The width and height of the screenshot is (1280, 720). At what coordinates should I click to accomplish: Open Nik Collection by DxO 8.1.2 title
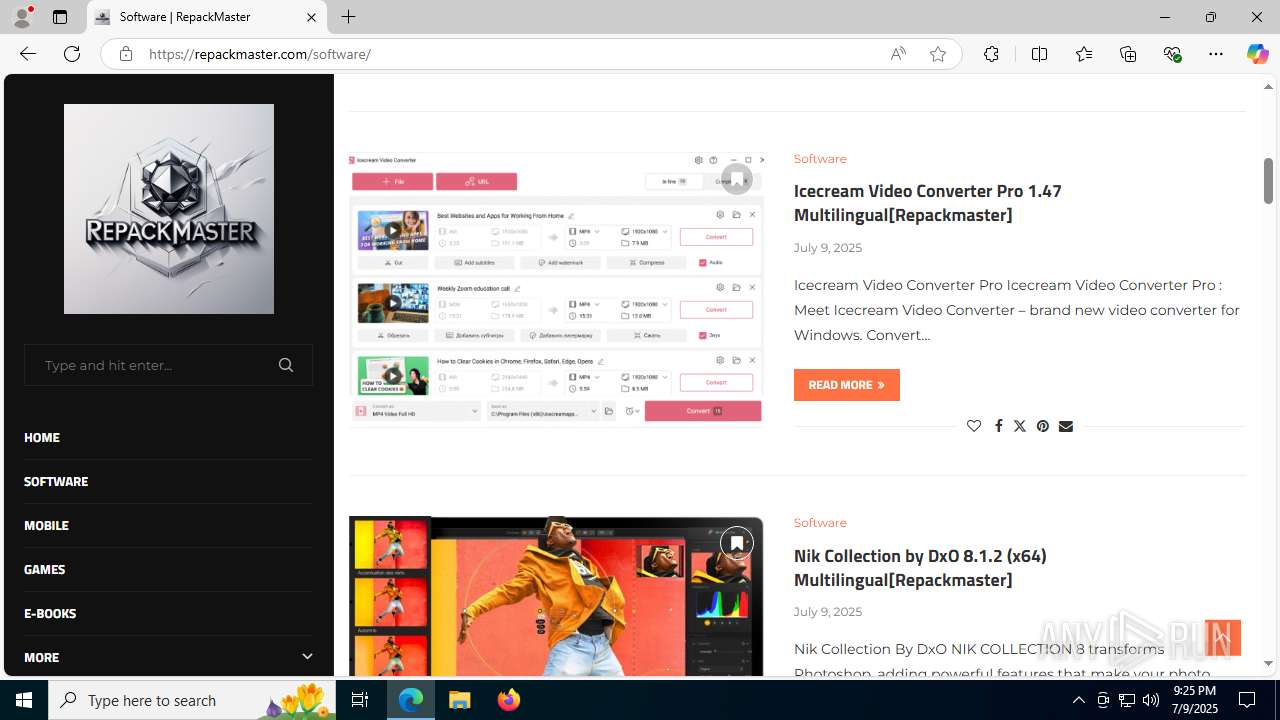920,567
